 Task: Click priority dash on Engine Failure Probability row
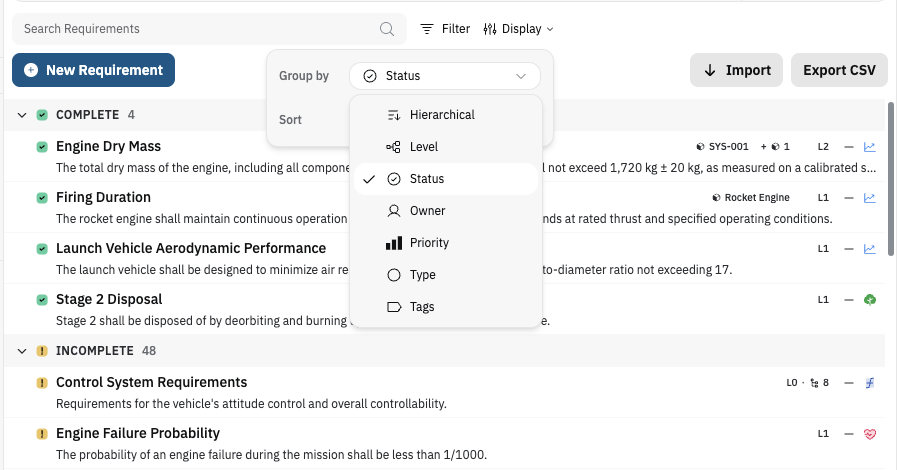pyautogui.click(x=849, y=434)
